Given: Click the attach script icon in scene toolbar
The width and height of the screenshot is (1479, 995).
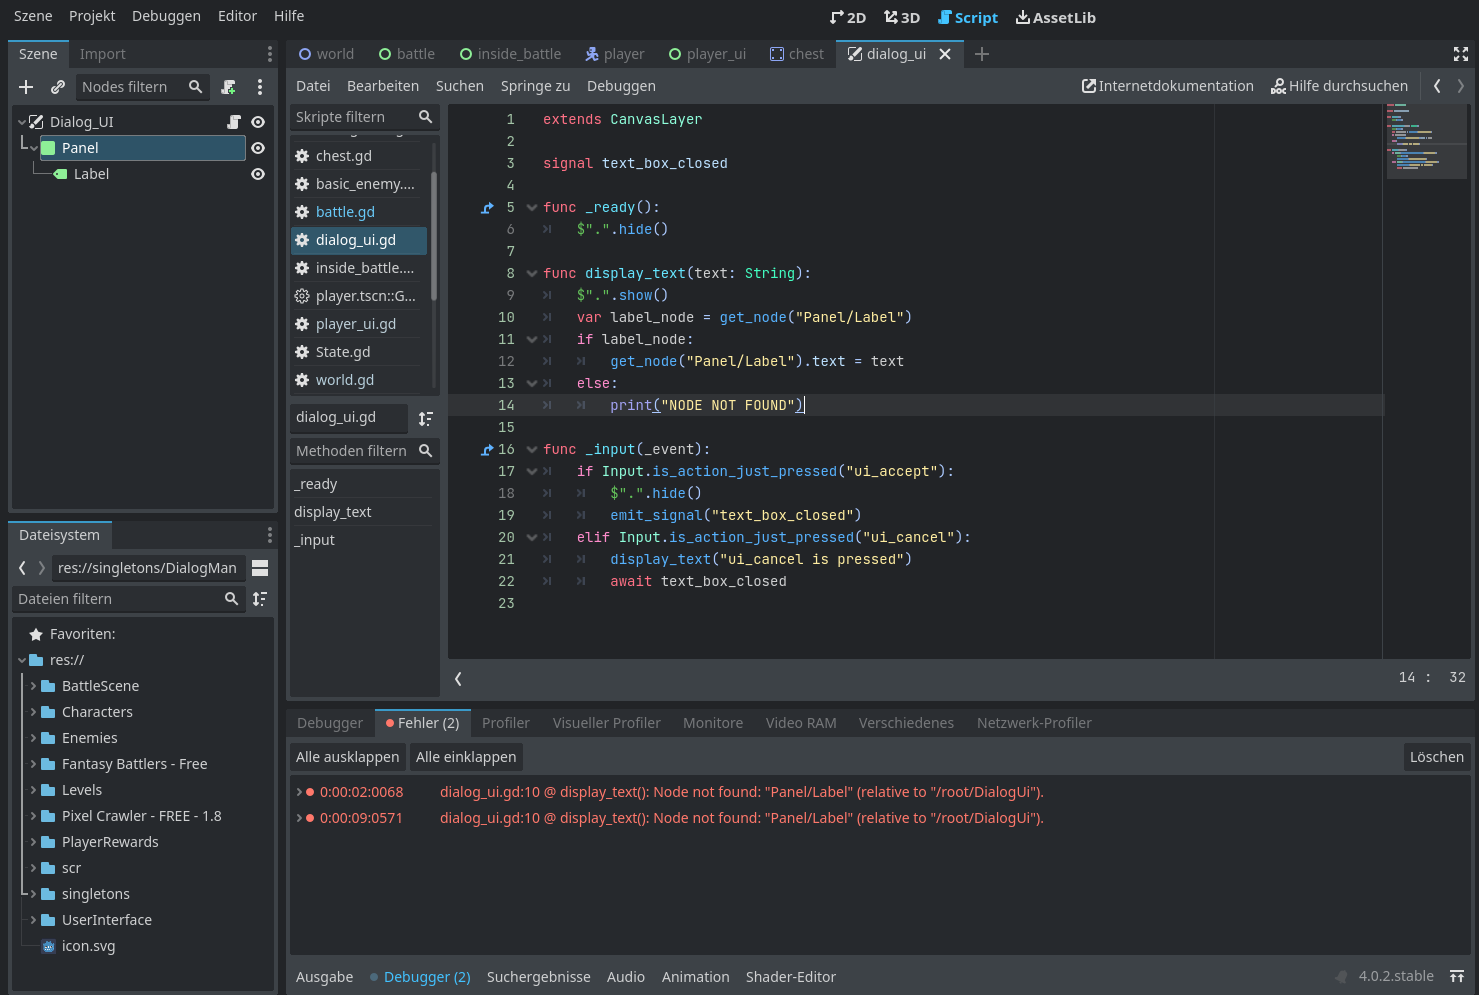Looking at the screenshot, I should click(229, 87).
